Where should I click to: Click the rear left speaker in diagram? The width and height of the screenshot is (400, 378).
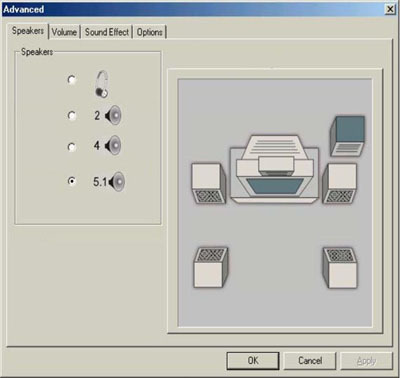(x=211, y=267)
